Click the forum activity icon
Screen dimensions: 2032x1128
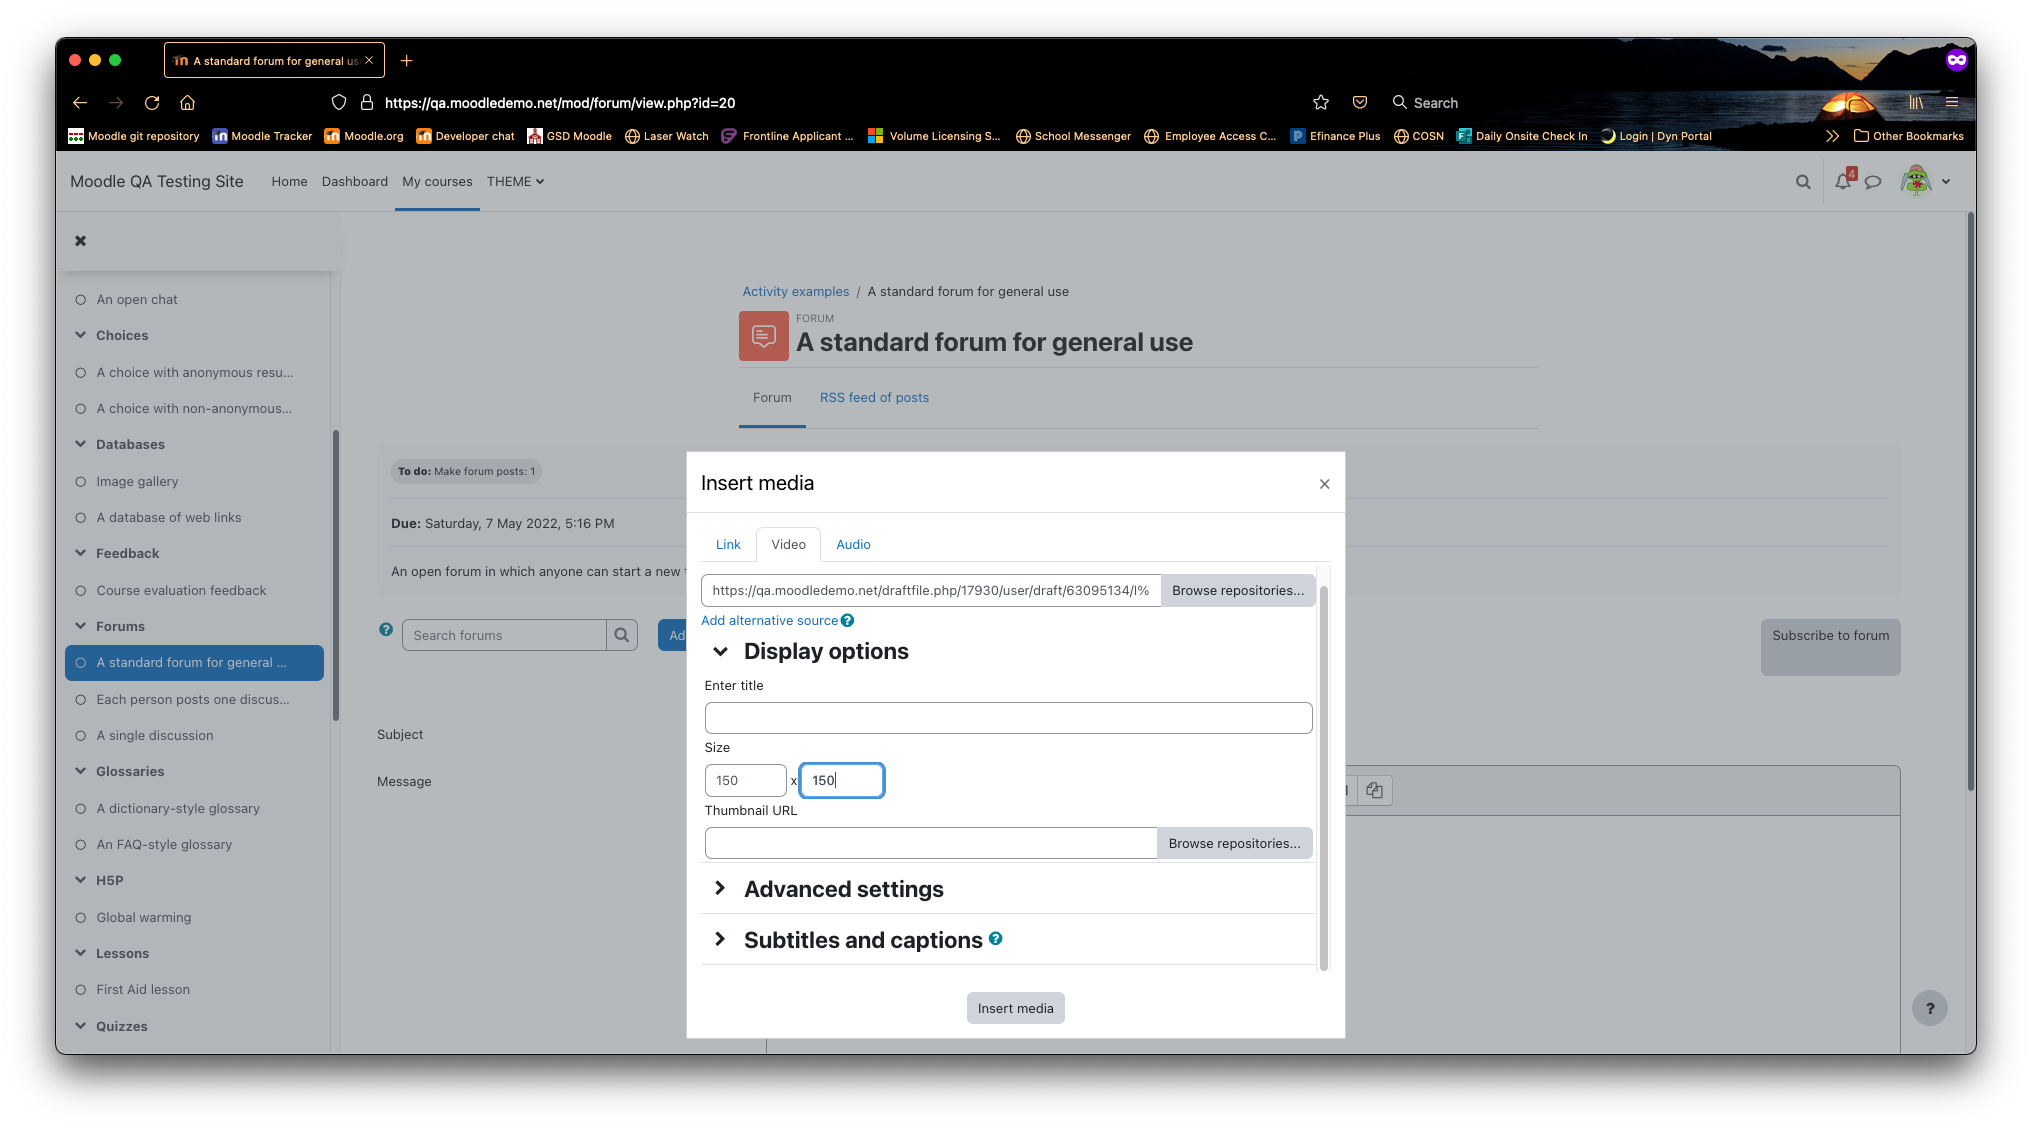tap(764, 336)
